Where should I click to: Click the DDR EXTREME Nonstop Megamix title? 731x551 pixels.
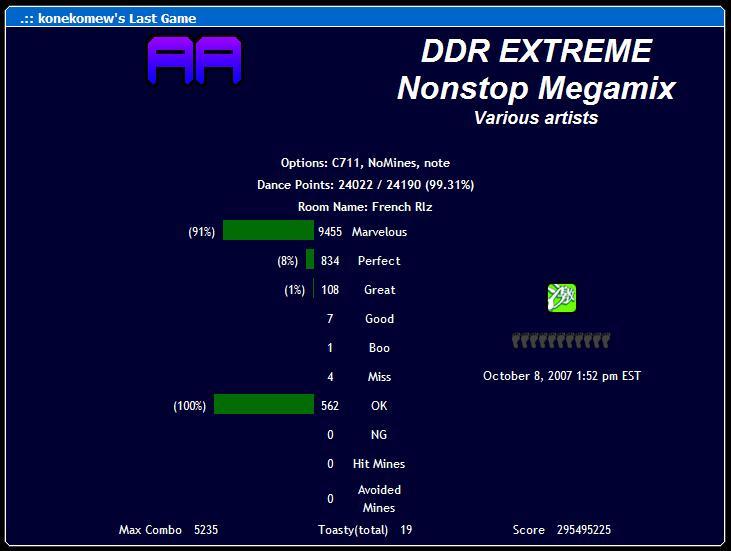536,70
